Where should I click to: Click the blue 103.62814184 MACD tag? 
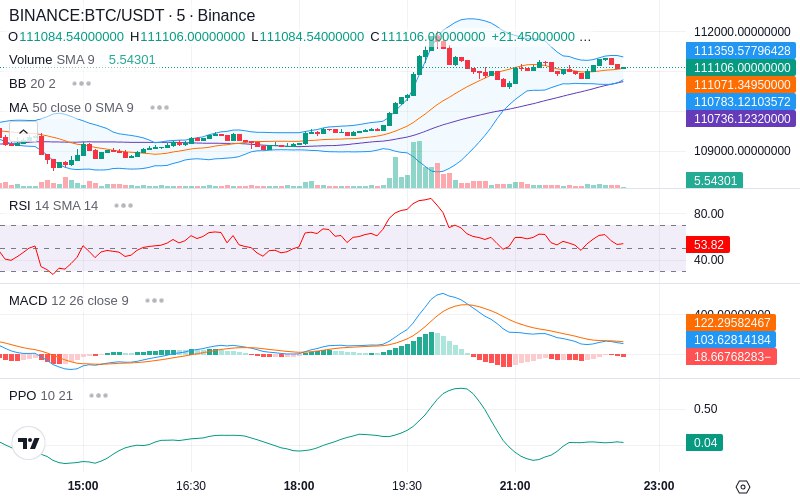pos(731,339)
